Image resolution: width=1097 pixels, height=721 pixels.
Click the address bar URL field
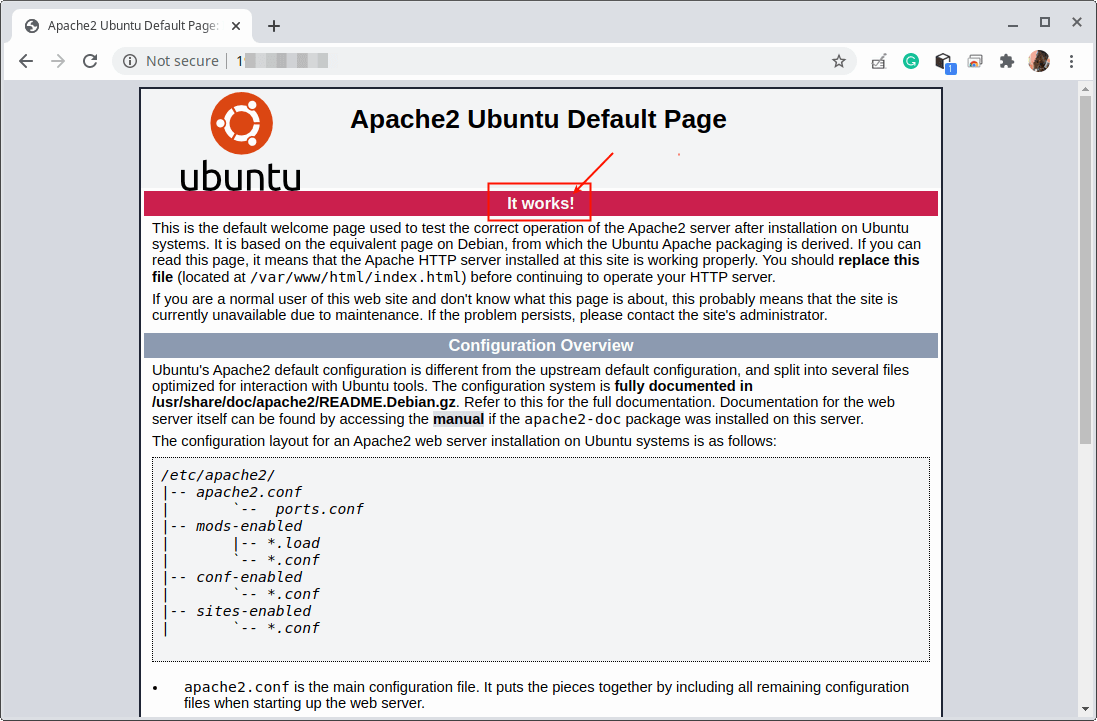pyautogui.click(x=500, y=61)
